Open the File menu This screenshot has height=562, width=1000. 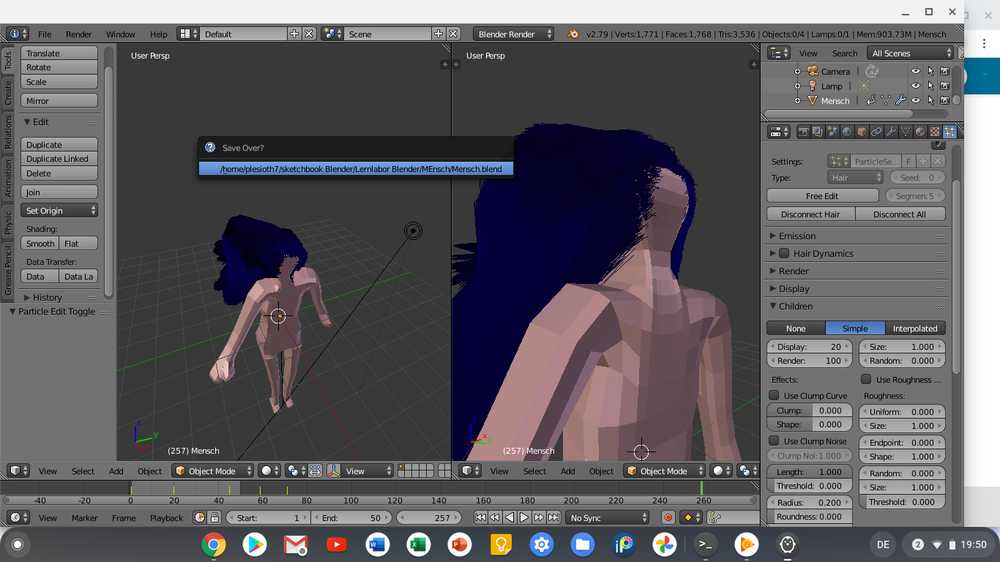click(x=45, y=34)
